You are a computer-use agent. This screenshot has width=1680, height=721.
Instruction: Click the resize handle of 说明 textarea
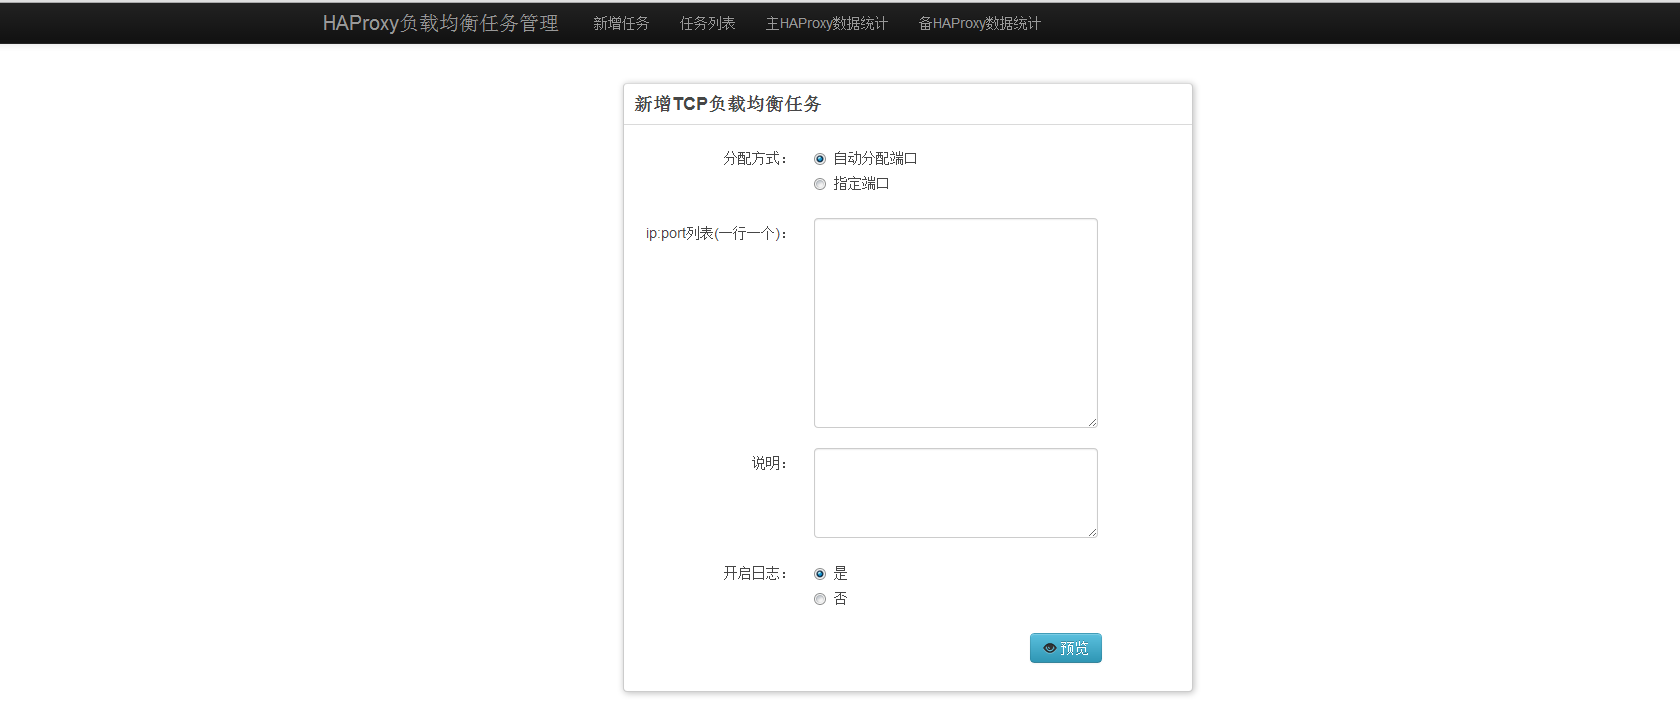tap(1092, 532)
